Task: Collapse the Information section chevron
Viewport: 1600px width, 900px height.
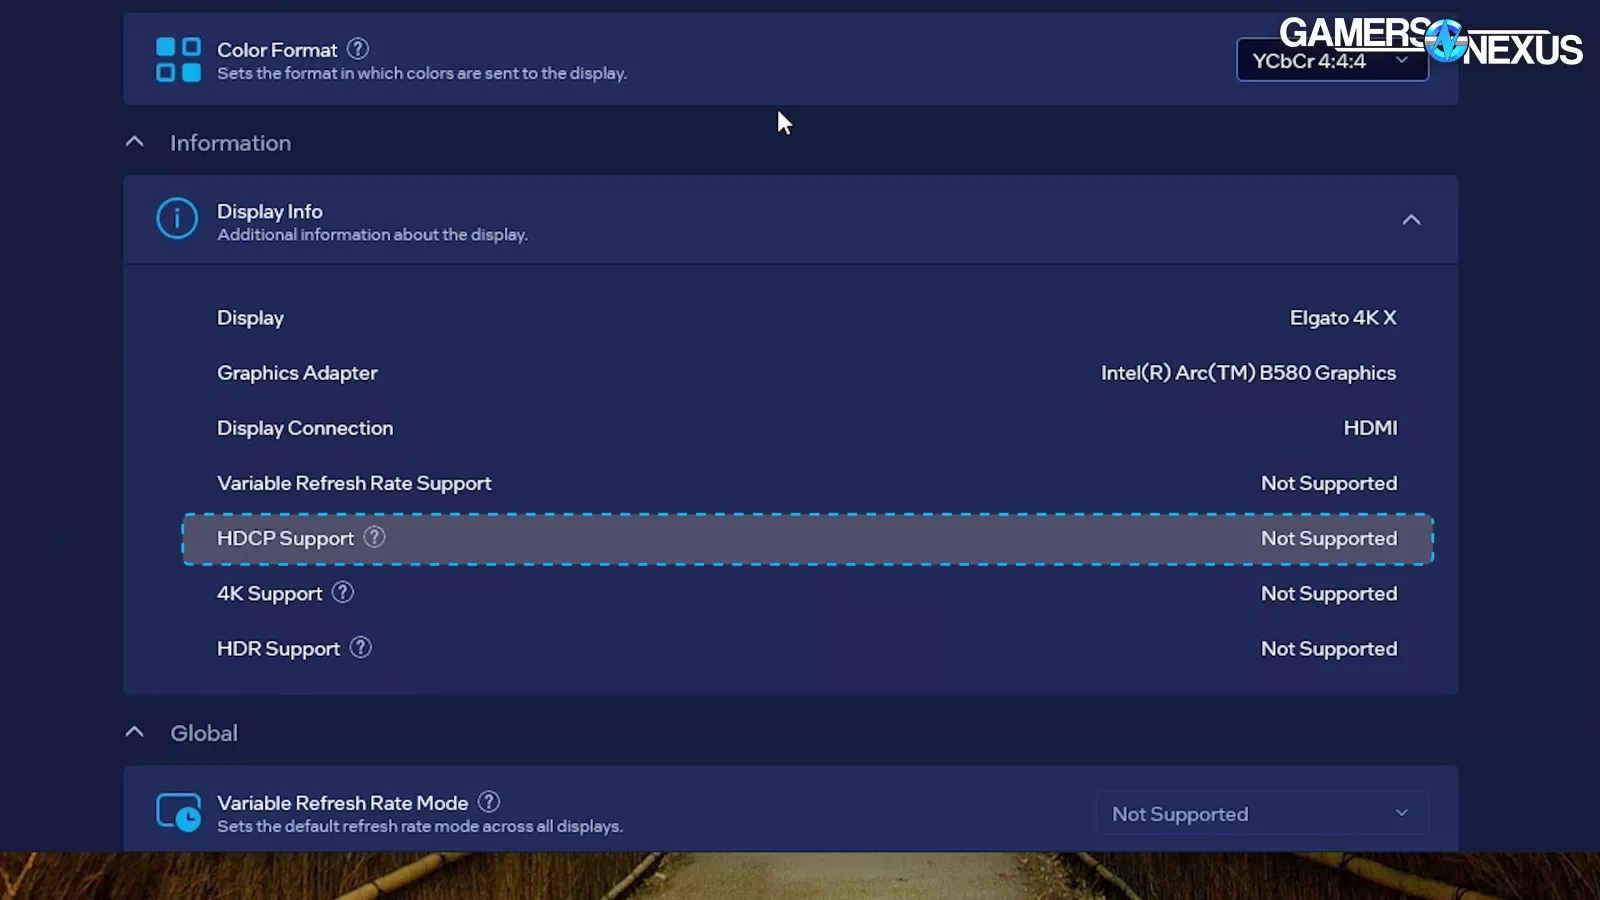Action: tap(135, 142)
